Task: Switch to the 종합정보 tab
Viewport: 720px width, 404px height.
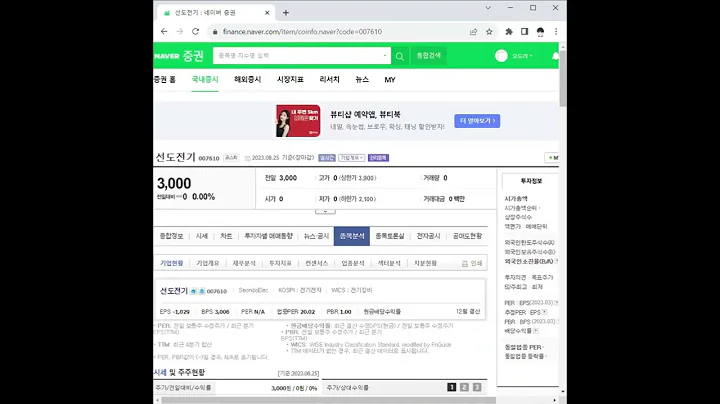Action: click(171, 236)
